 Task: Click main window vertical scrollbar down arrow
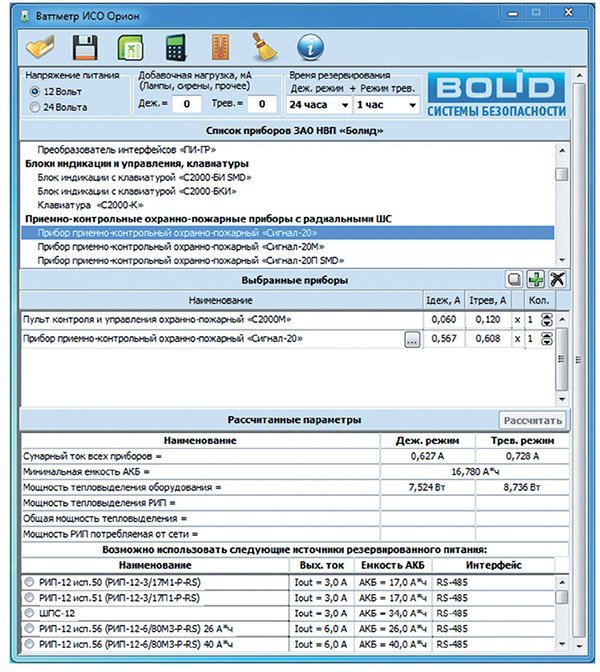click(x=579, y=646)
